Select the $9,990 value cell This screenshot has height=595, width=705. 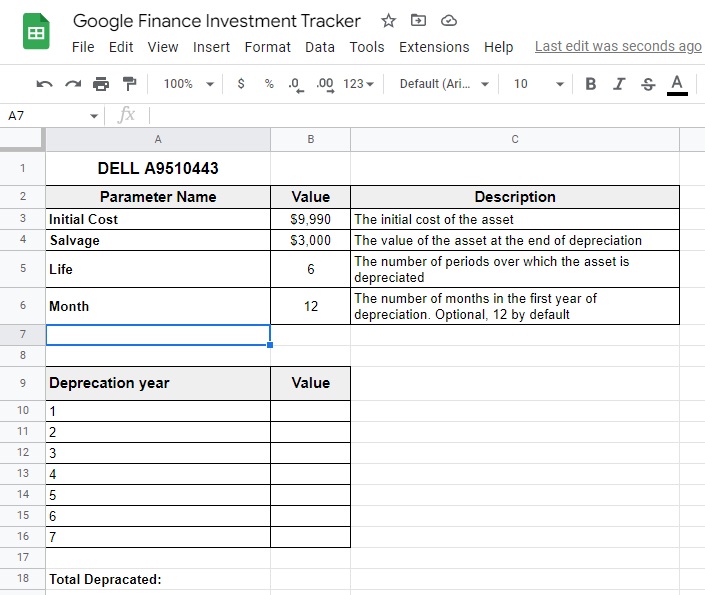(x=310, y=219)
